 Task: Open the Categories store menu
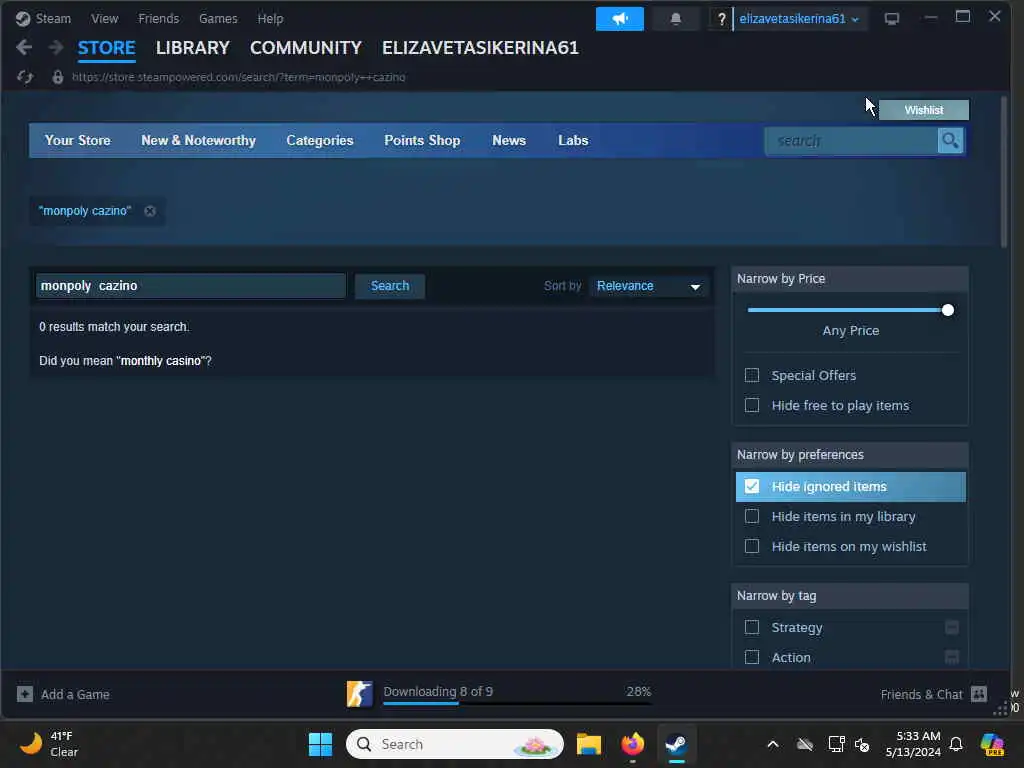pos(319,140)
